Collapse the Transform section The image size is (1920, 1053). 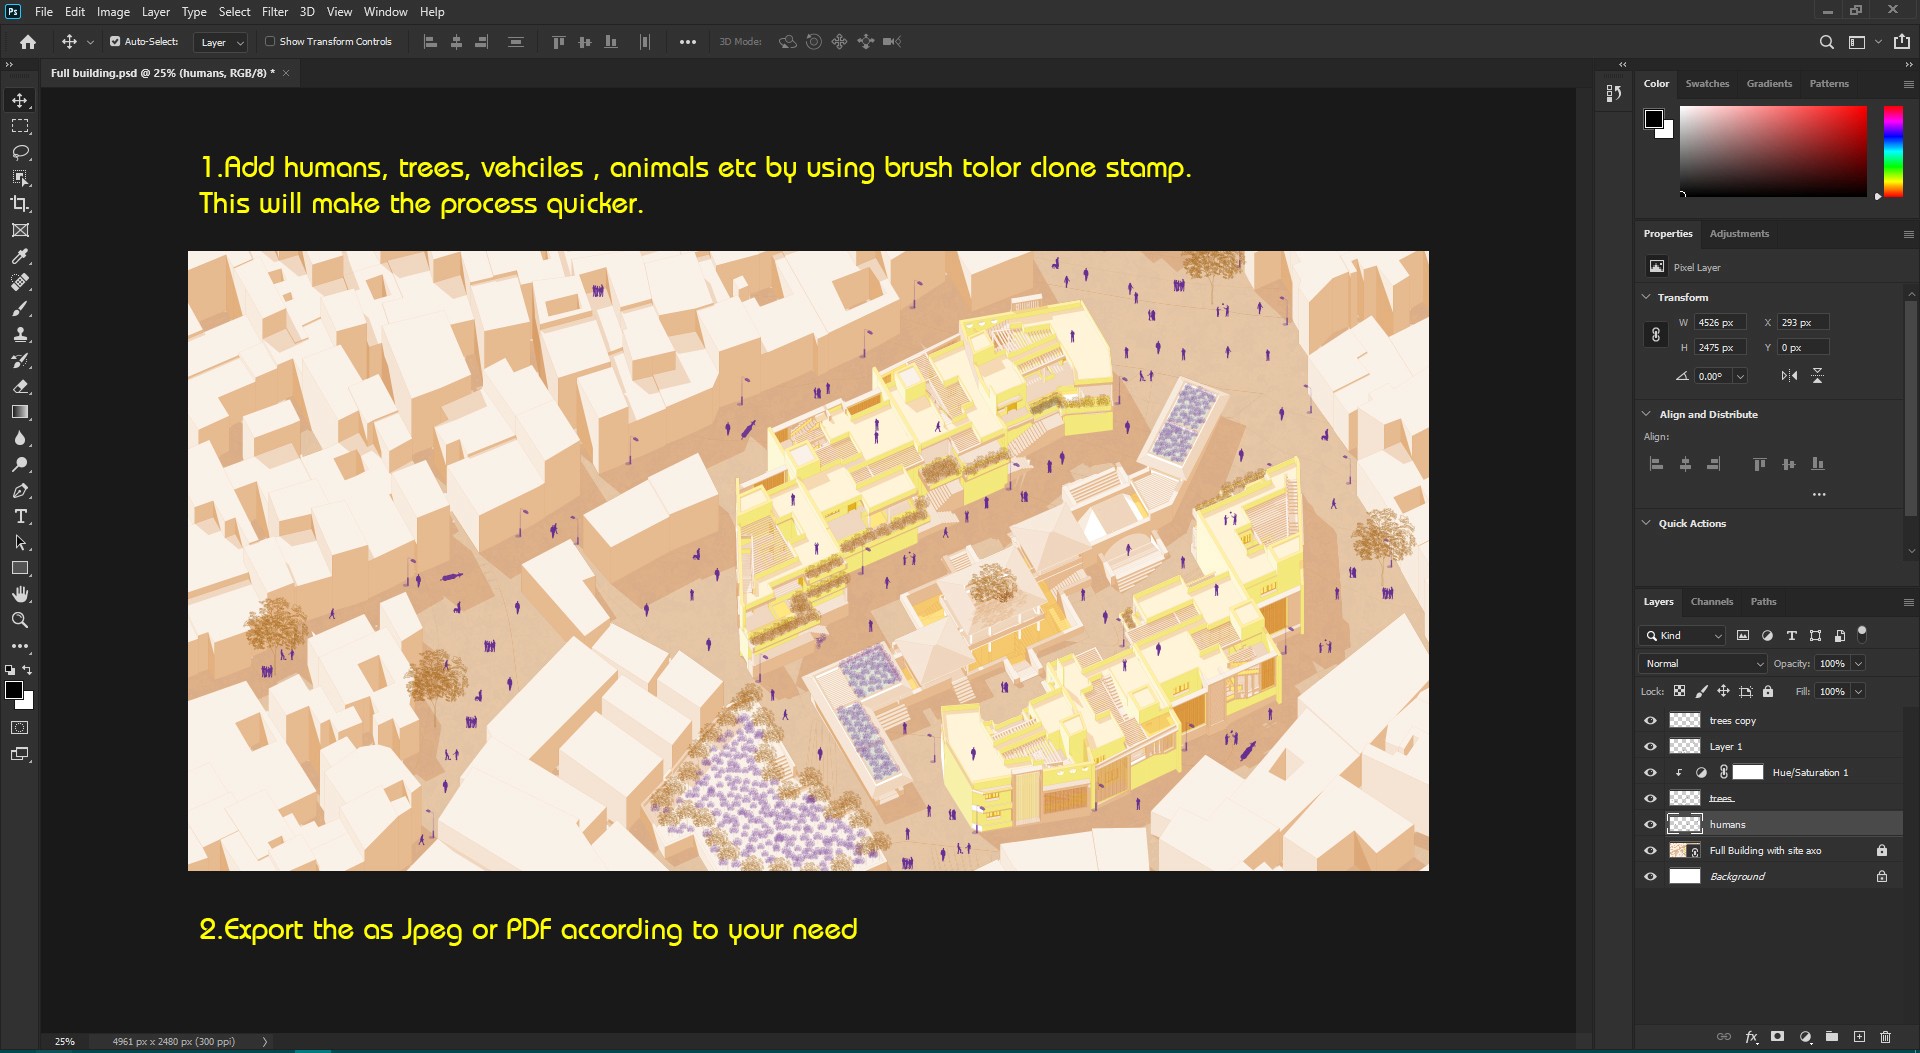(x=1647, y=297)
